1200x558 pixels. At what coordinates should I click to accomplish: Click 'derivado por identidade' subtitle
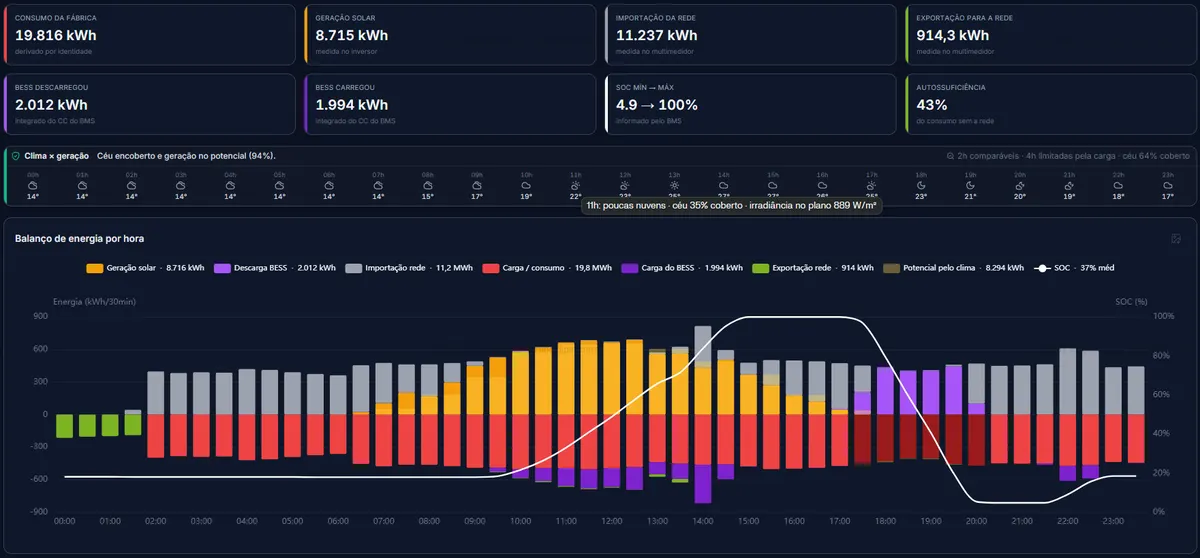coord(53,50)
